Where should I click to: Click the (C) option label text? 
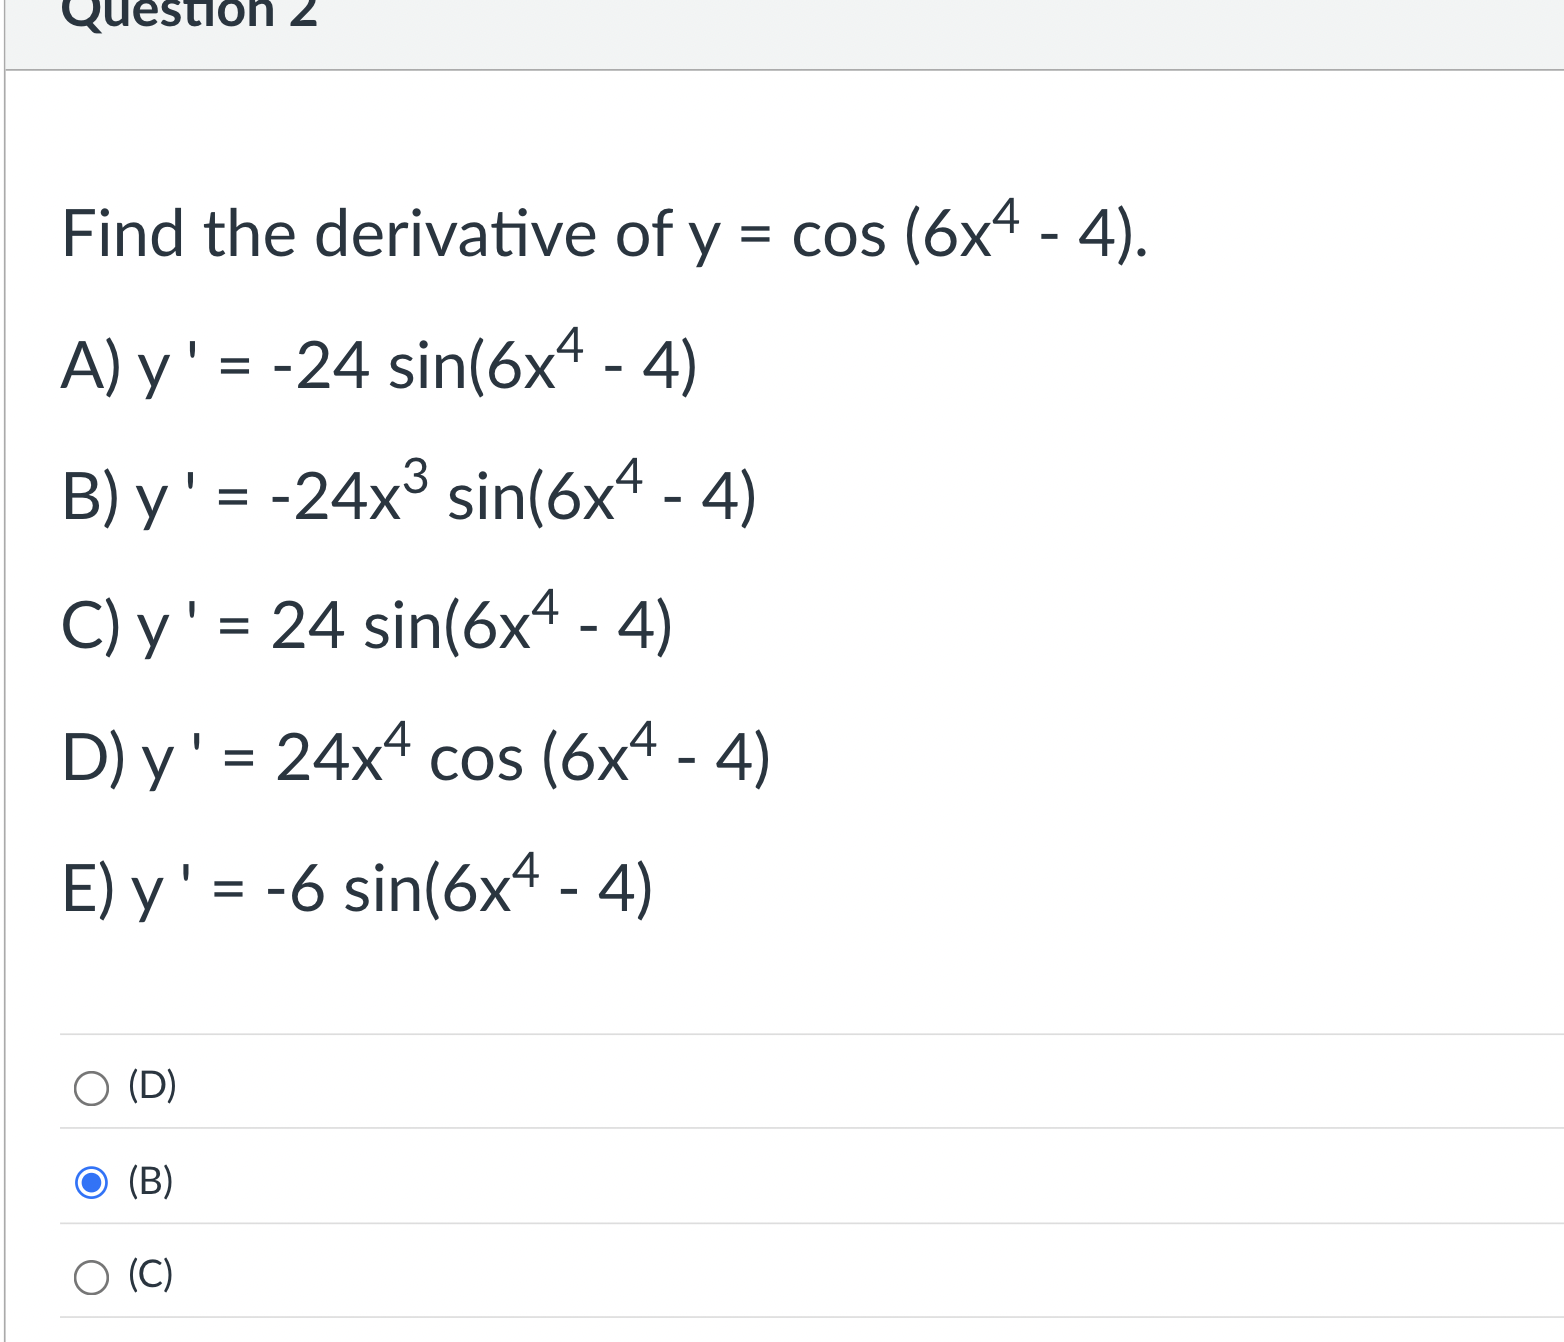click(148, 1274)
